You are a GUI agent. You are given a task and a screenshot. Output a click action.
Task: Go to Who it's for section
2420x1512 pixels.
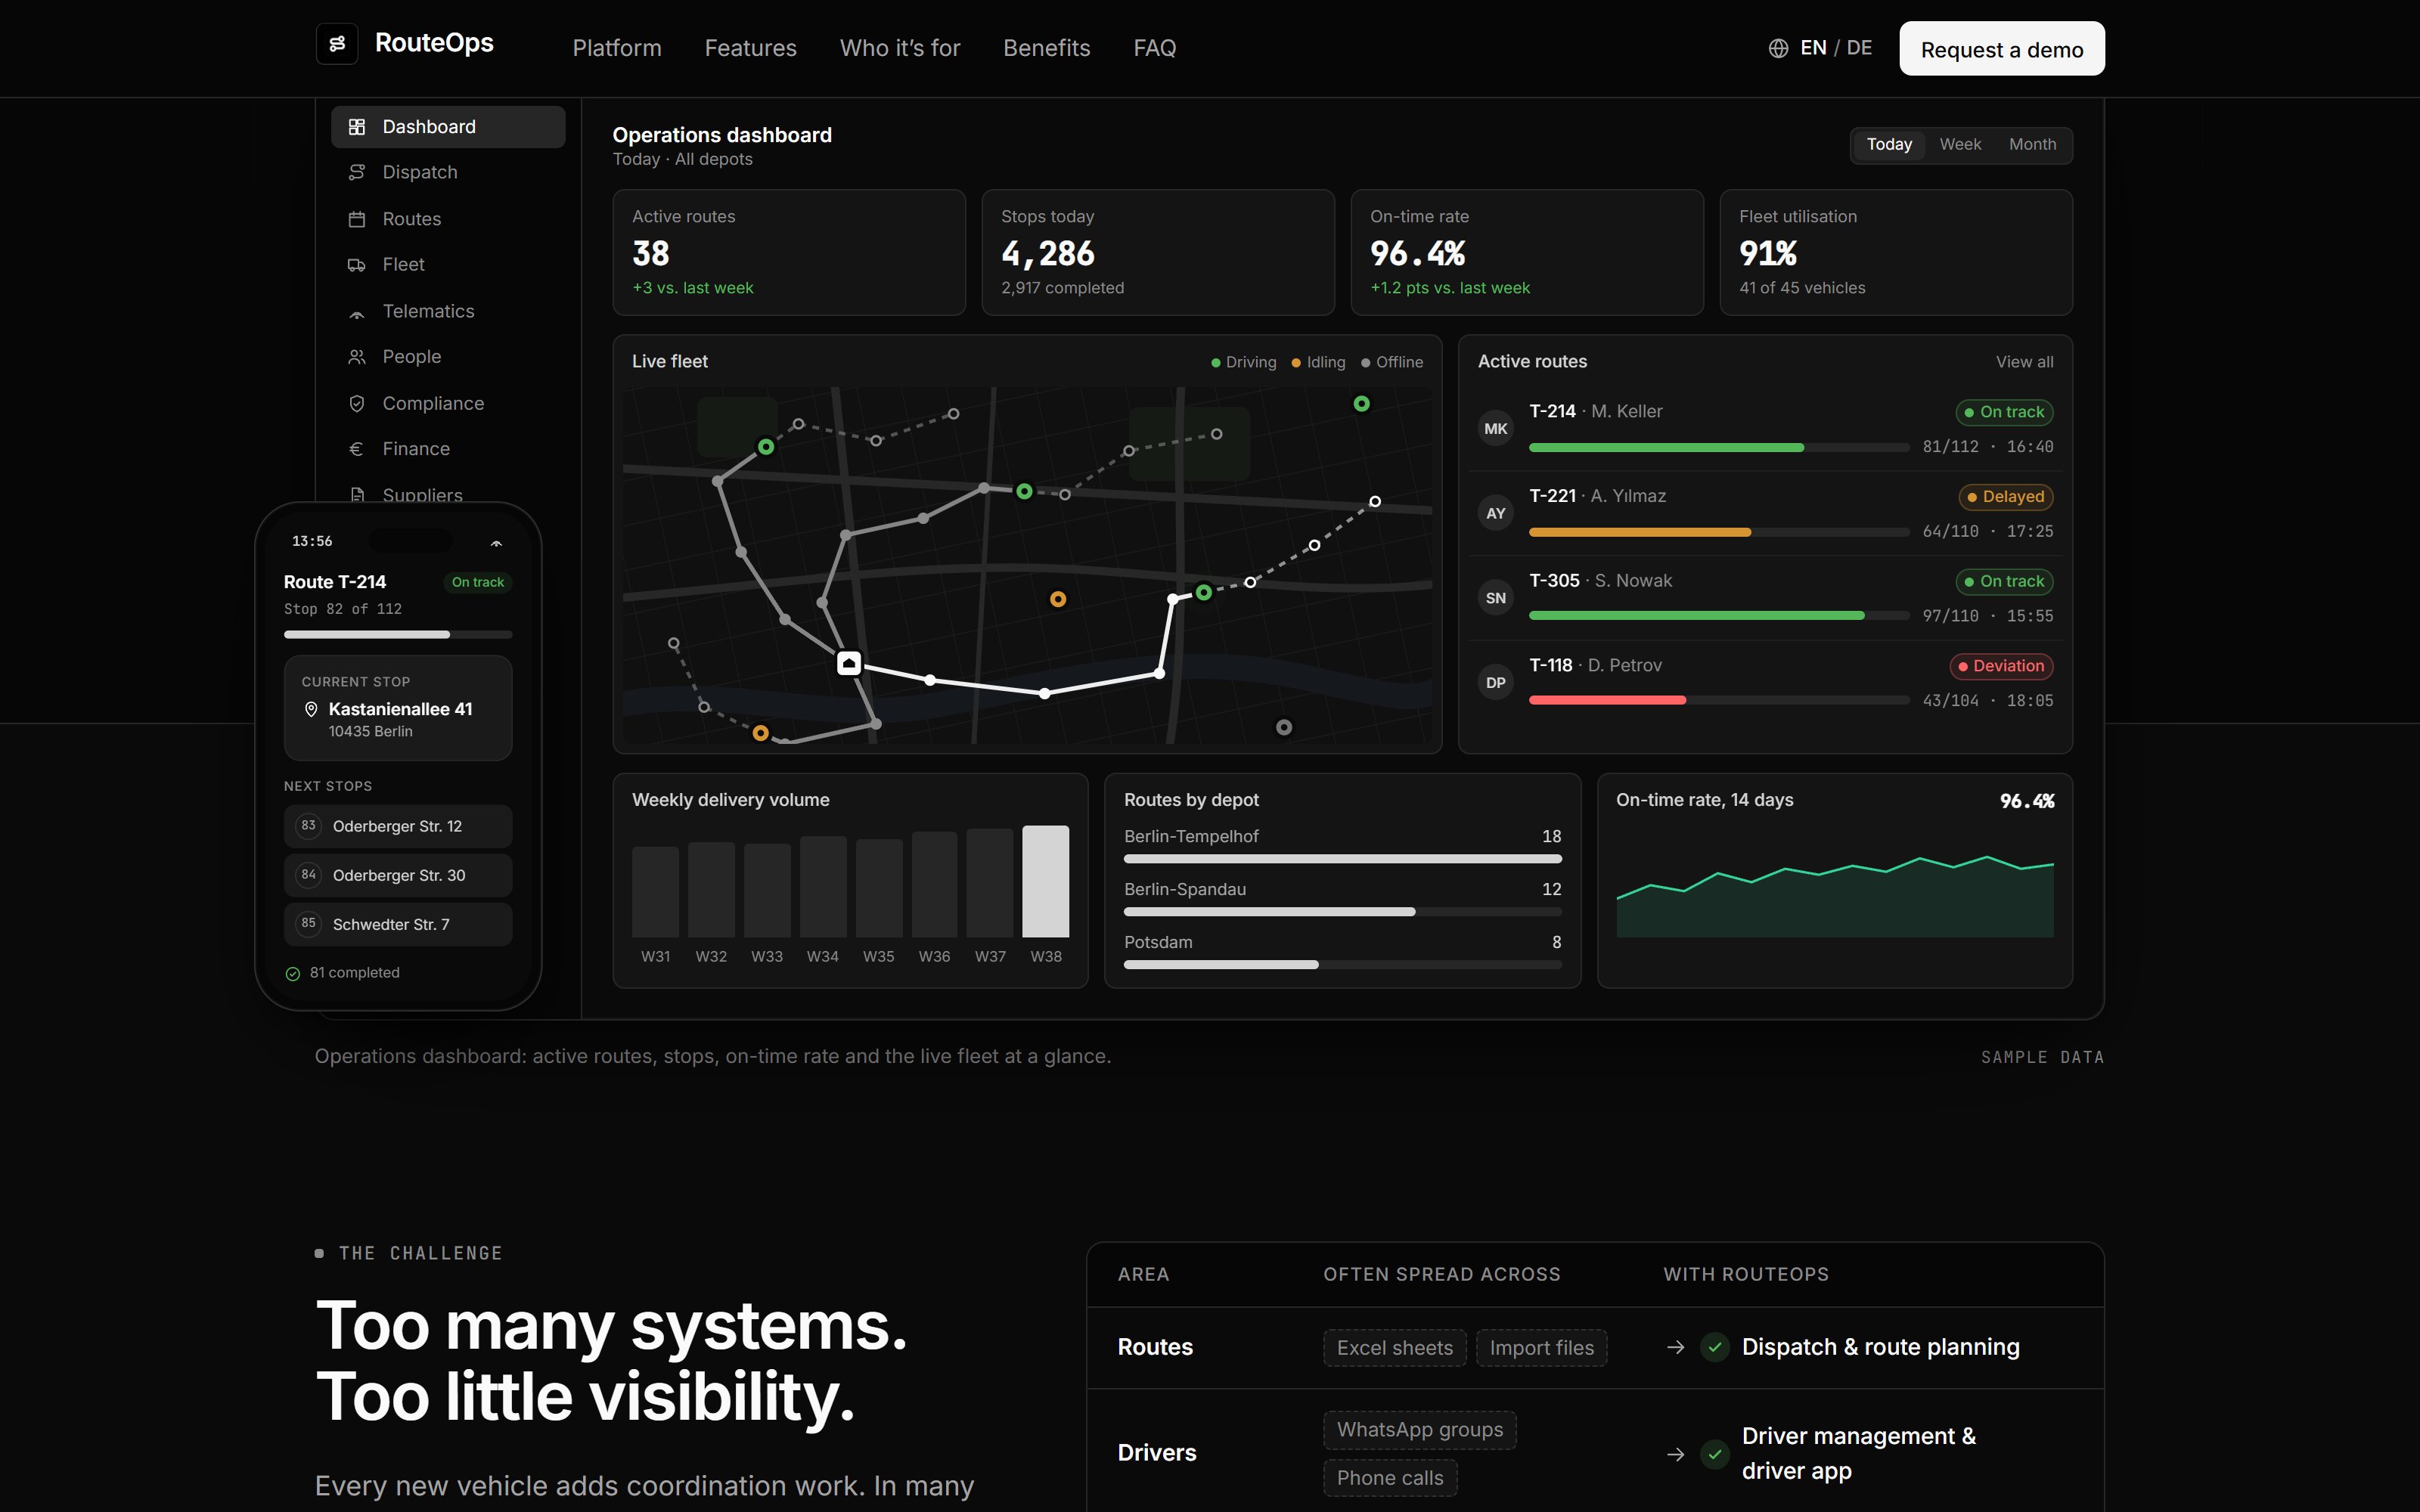pos(899,48)
